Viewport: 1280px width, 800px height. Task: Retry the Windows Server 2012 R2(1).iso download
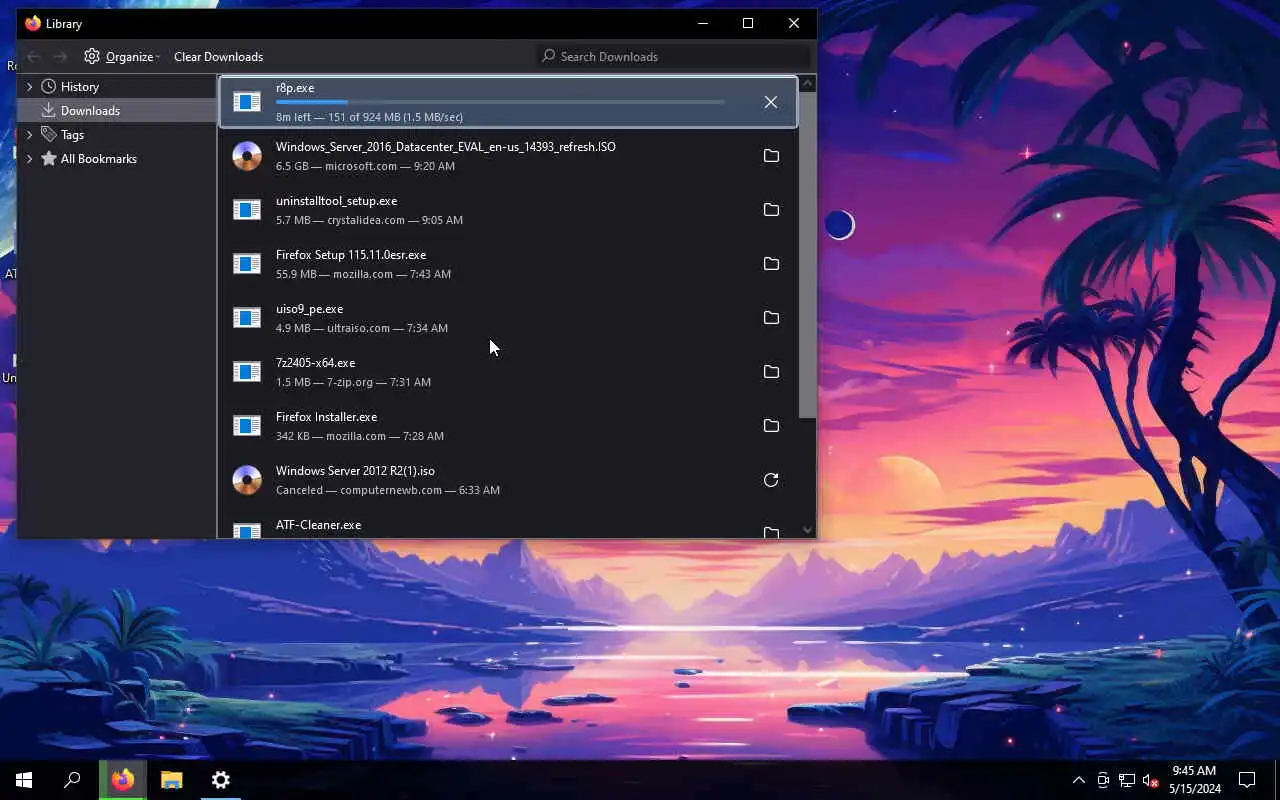pyautogui.click(x=771, y=480)
